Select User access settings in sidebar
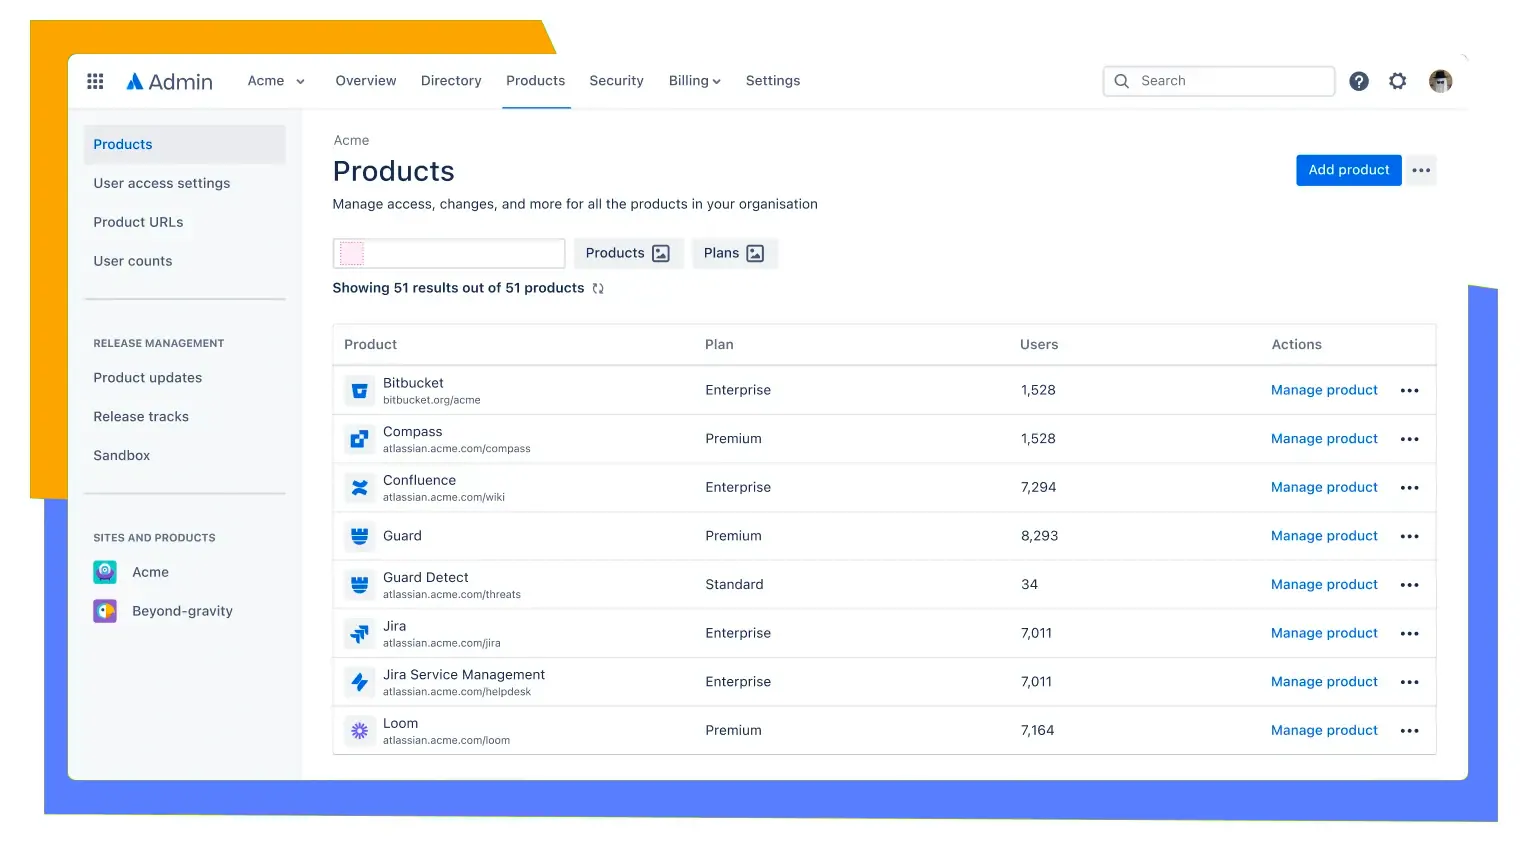Image resolution: width=1536 pixels, height=846 pixels. pyautogui.click(x=162, y=183)
